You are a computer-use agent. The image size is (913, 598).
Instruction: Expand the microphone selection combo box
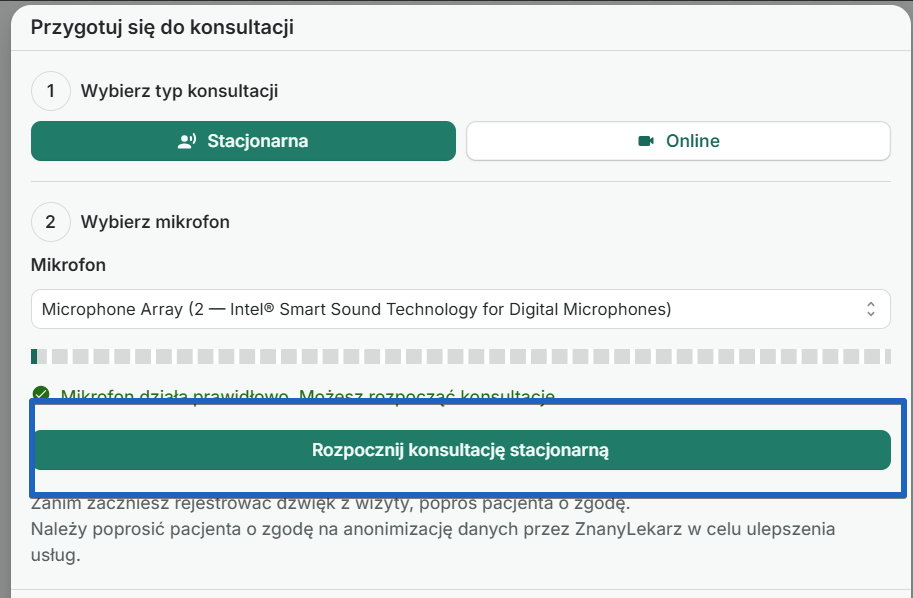[460, 308]
